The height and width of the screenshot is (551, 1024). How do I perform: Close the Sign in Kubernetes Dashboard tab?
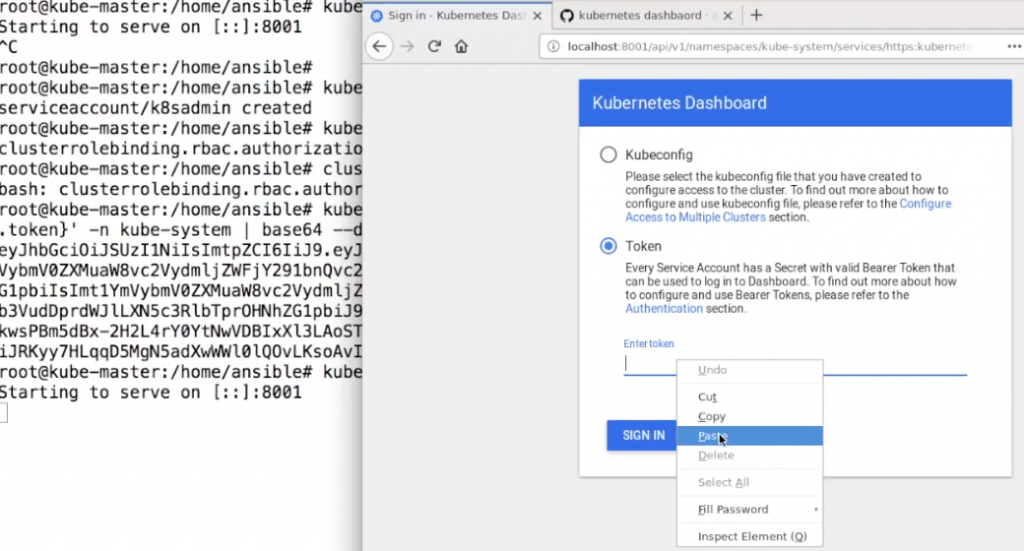click(536, 16)
